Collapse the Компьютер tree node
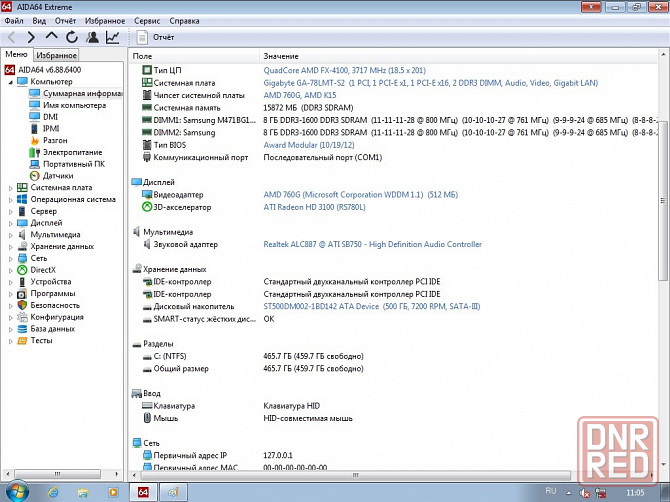Screen dimensions: 670x502 coord(11,82)
